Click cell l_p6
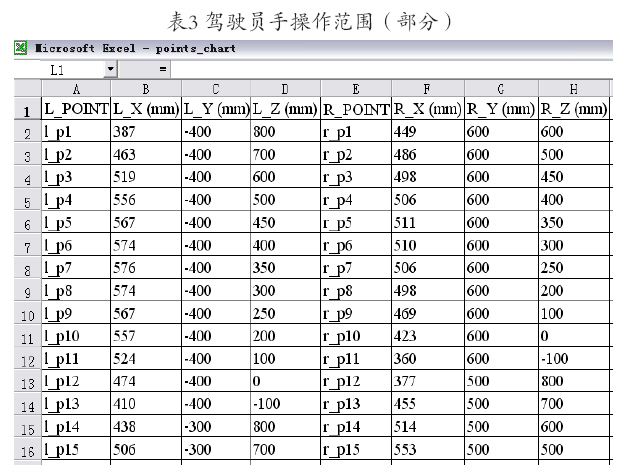The height and width of the screenshot is (475, 628). [x=76, y=245]
